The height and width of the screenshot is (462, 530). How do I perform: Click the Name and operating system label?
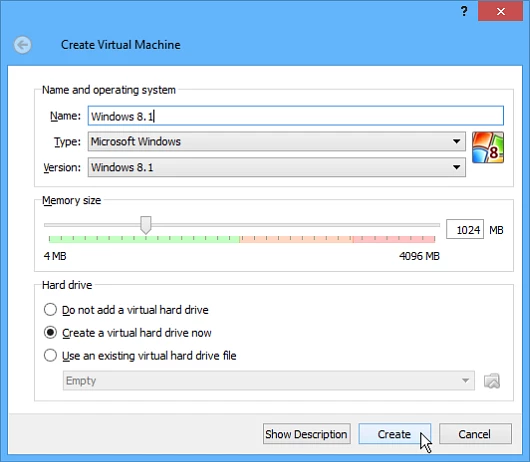click(109, 90)
